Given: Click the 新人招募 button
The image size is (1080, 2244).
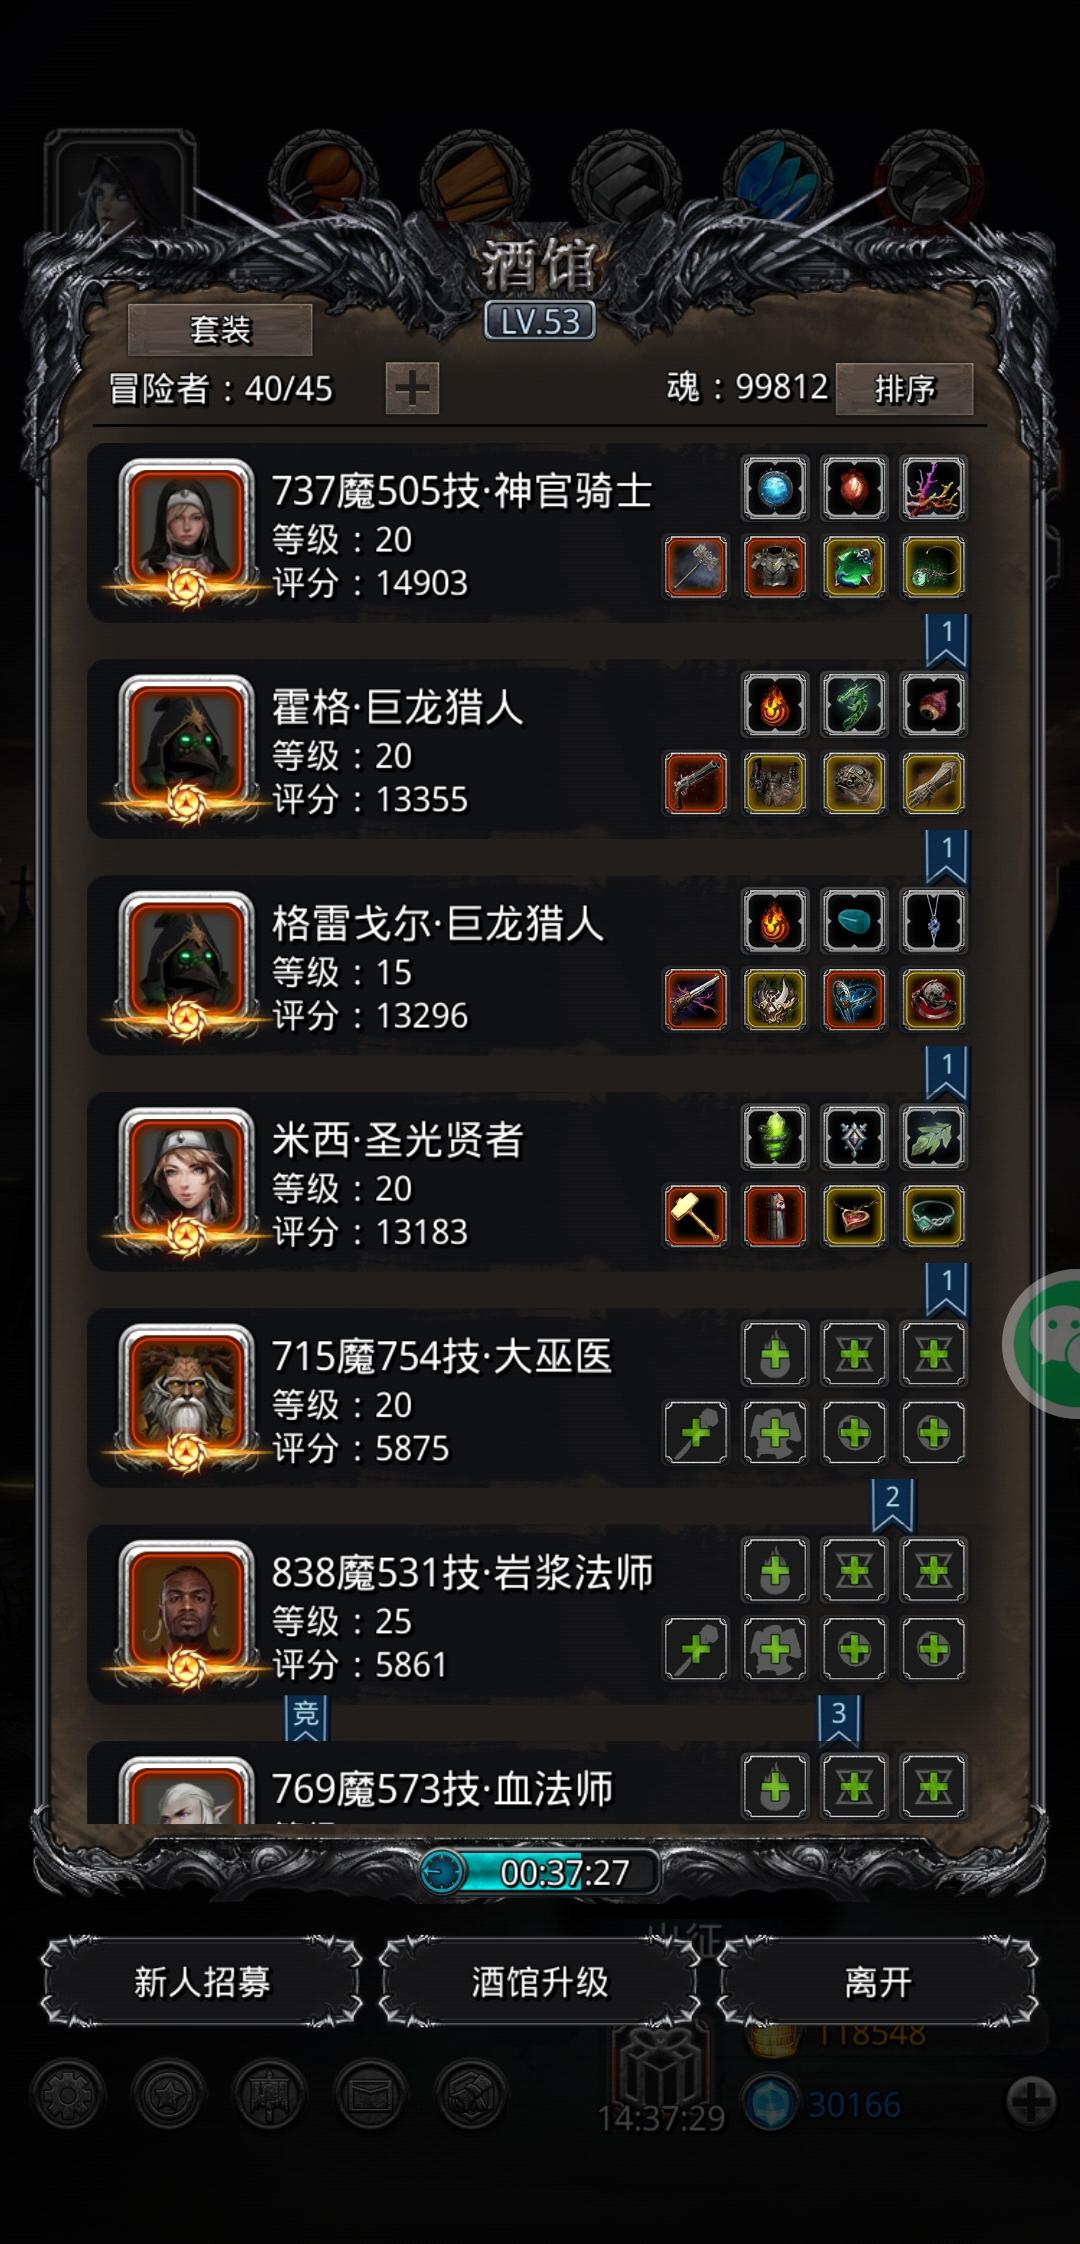Looking at the screenshot, I should pyautogui.click(x=202, y=1982).
